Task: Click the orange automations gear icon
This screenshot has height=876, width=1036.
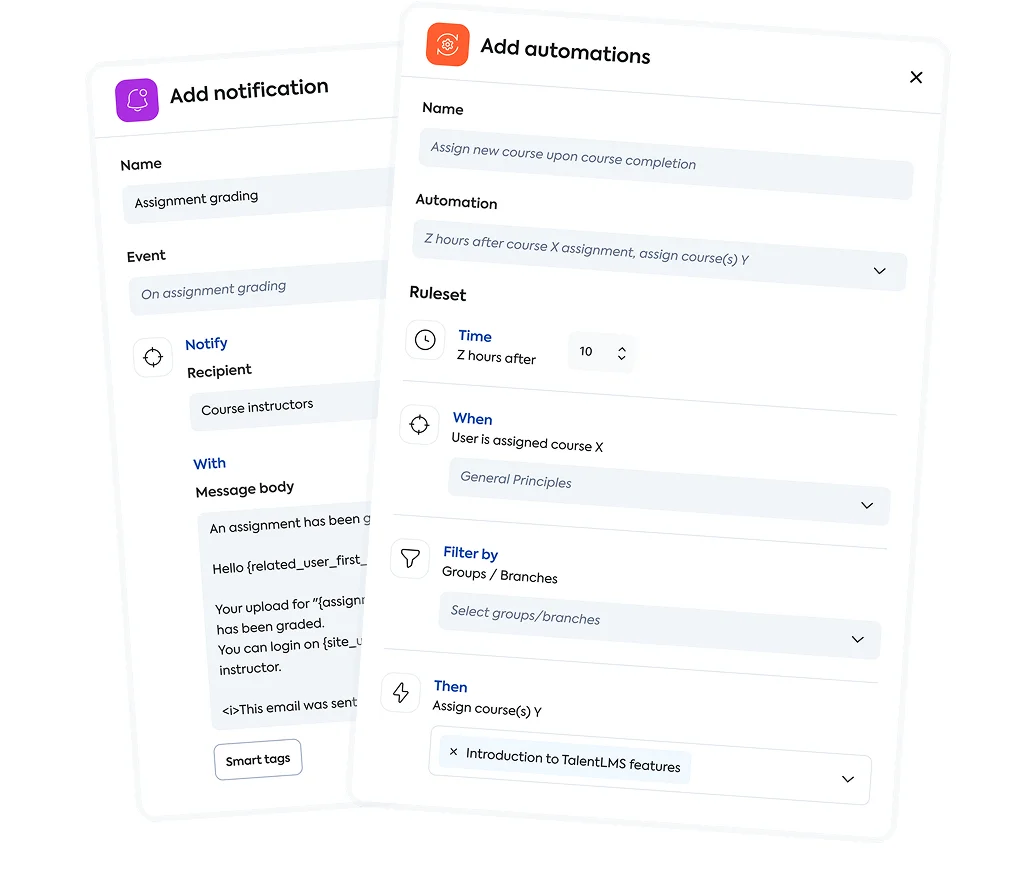Action: pos(447,45)
